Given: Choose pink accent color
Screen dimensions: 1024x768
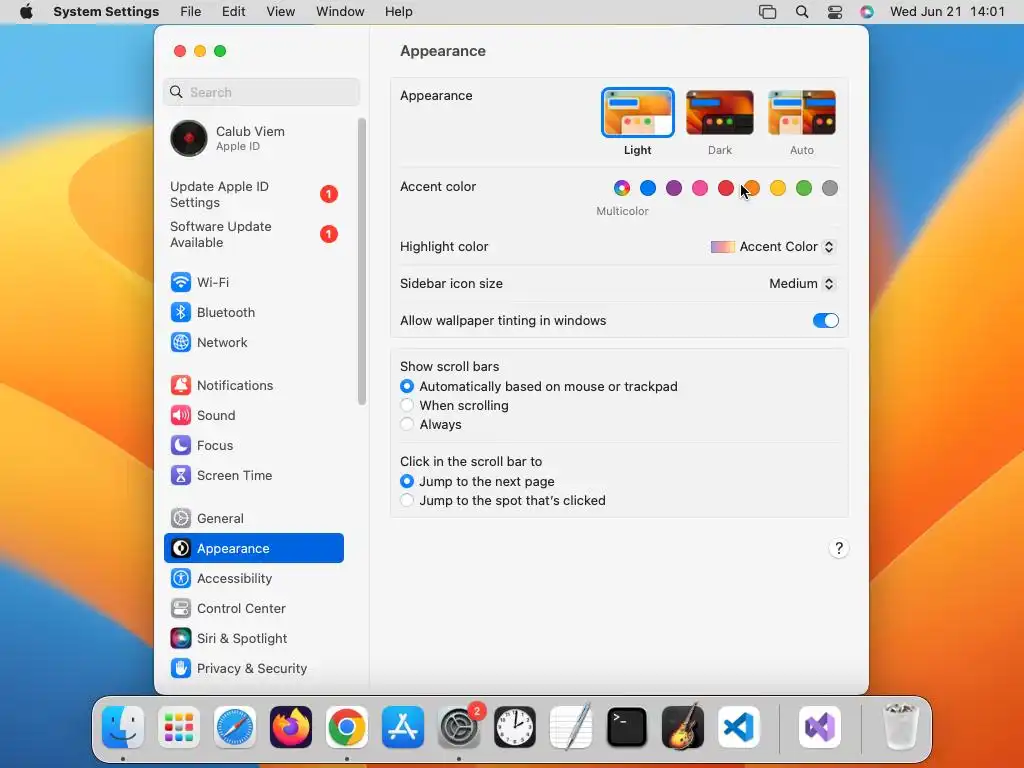Looking at the screenshot, I should click(699, 188).
